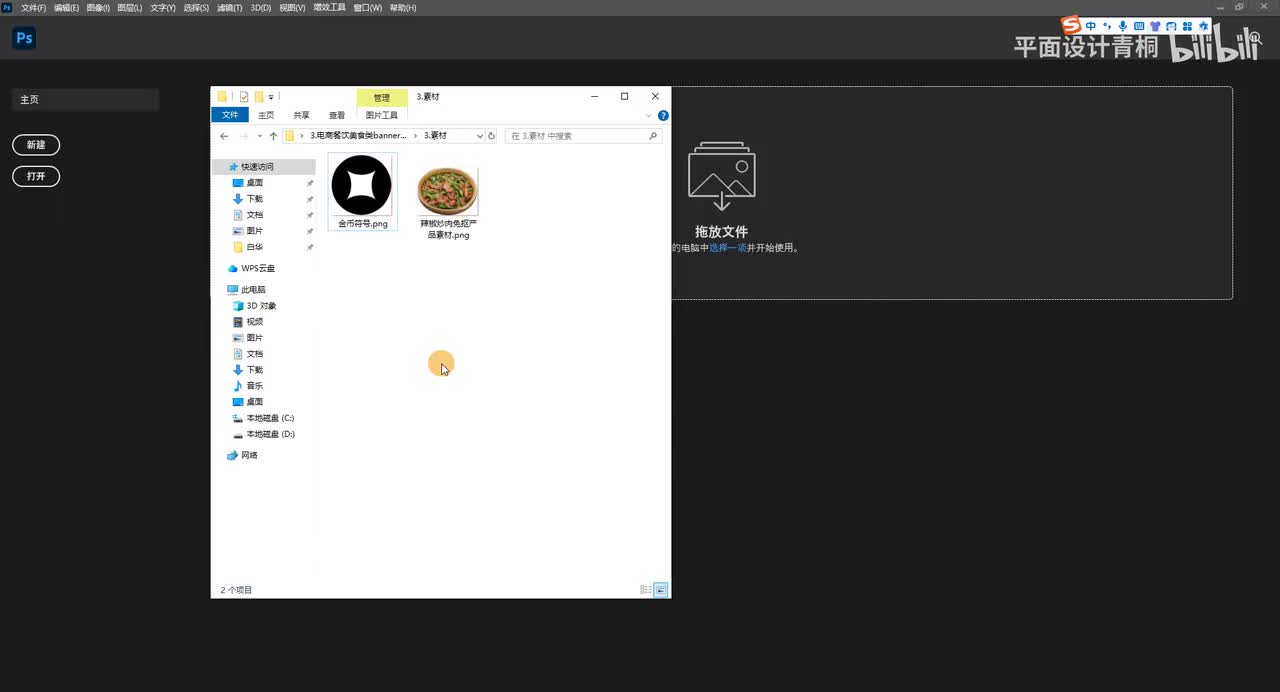Open Photoshop 帮助(H) menu
This screenshot has width=1280, height=692.
[x=402, y=8]
